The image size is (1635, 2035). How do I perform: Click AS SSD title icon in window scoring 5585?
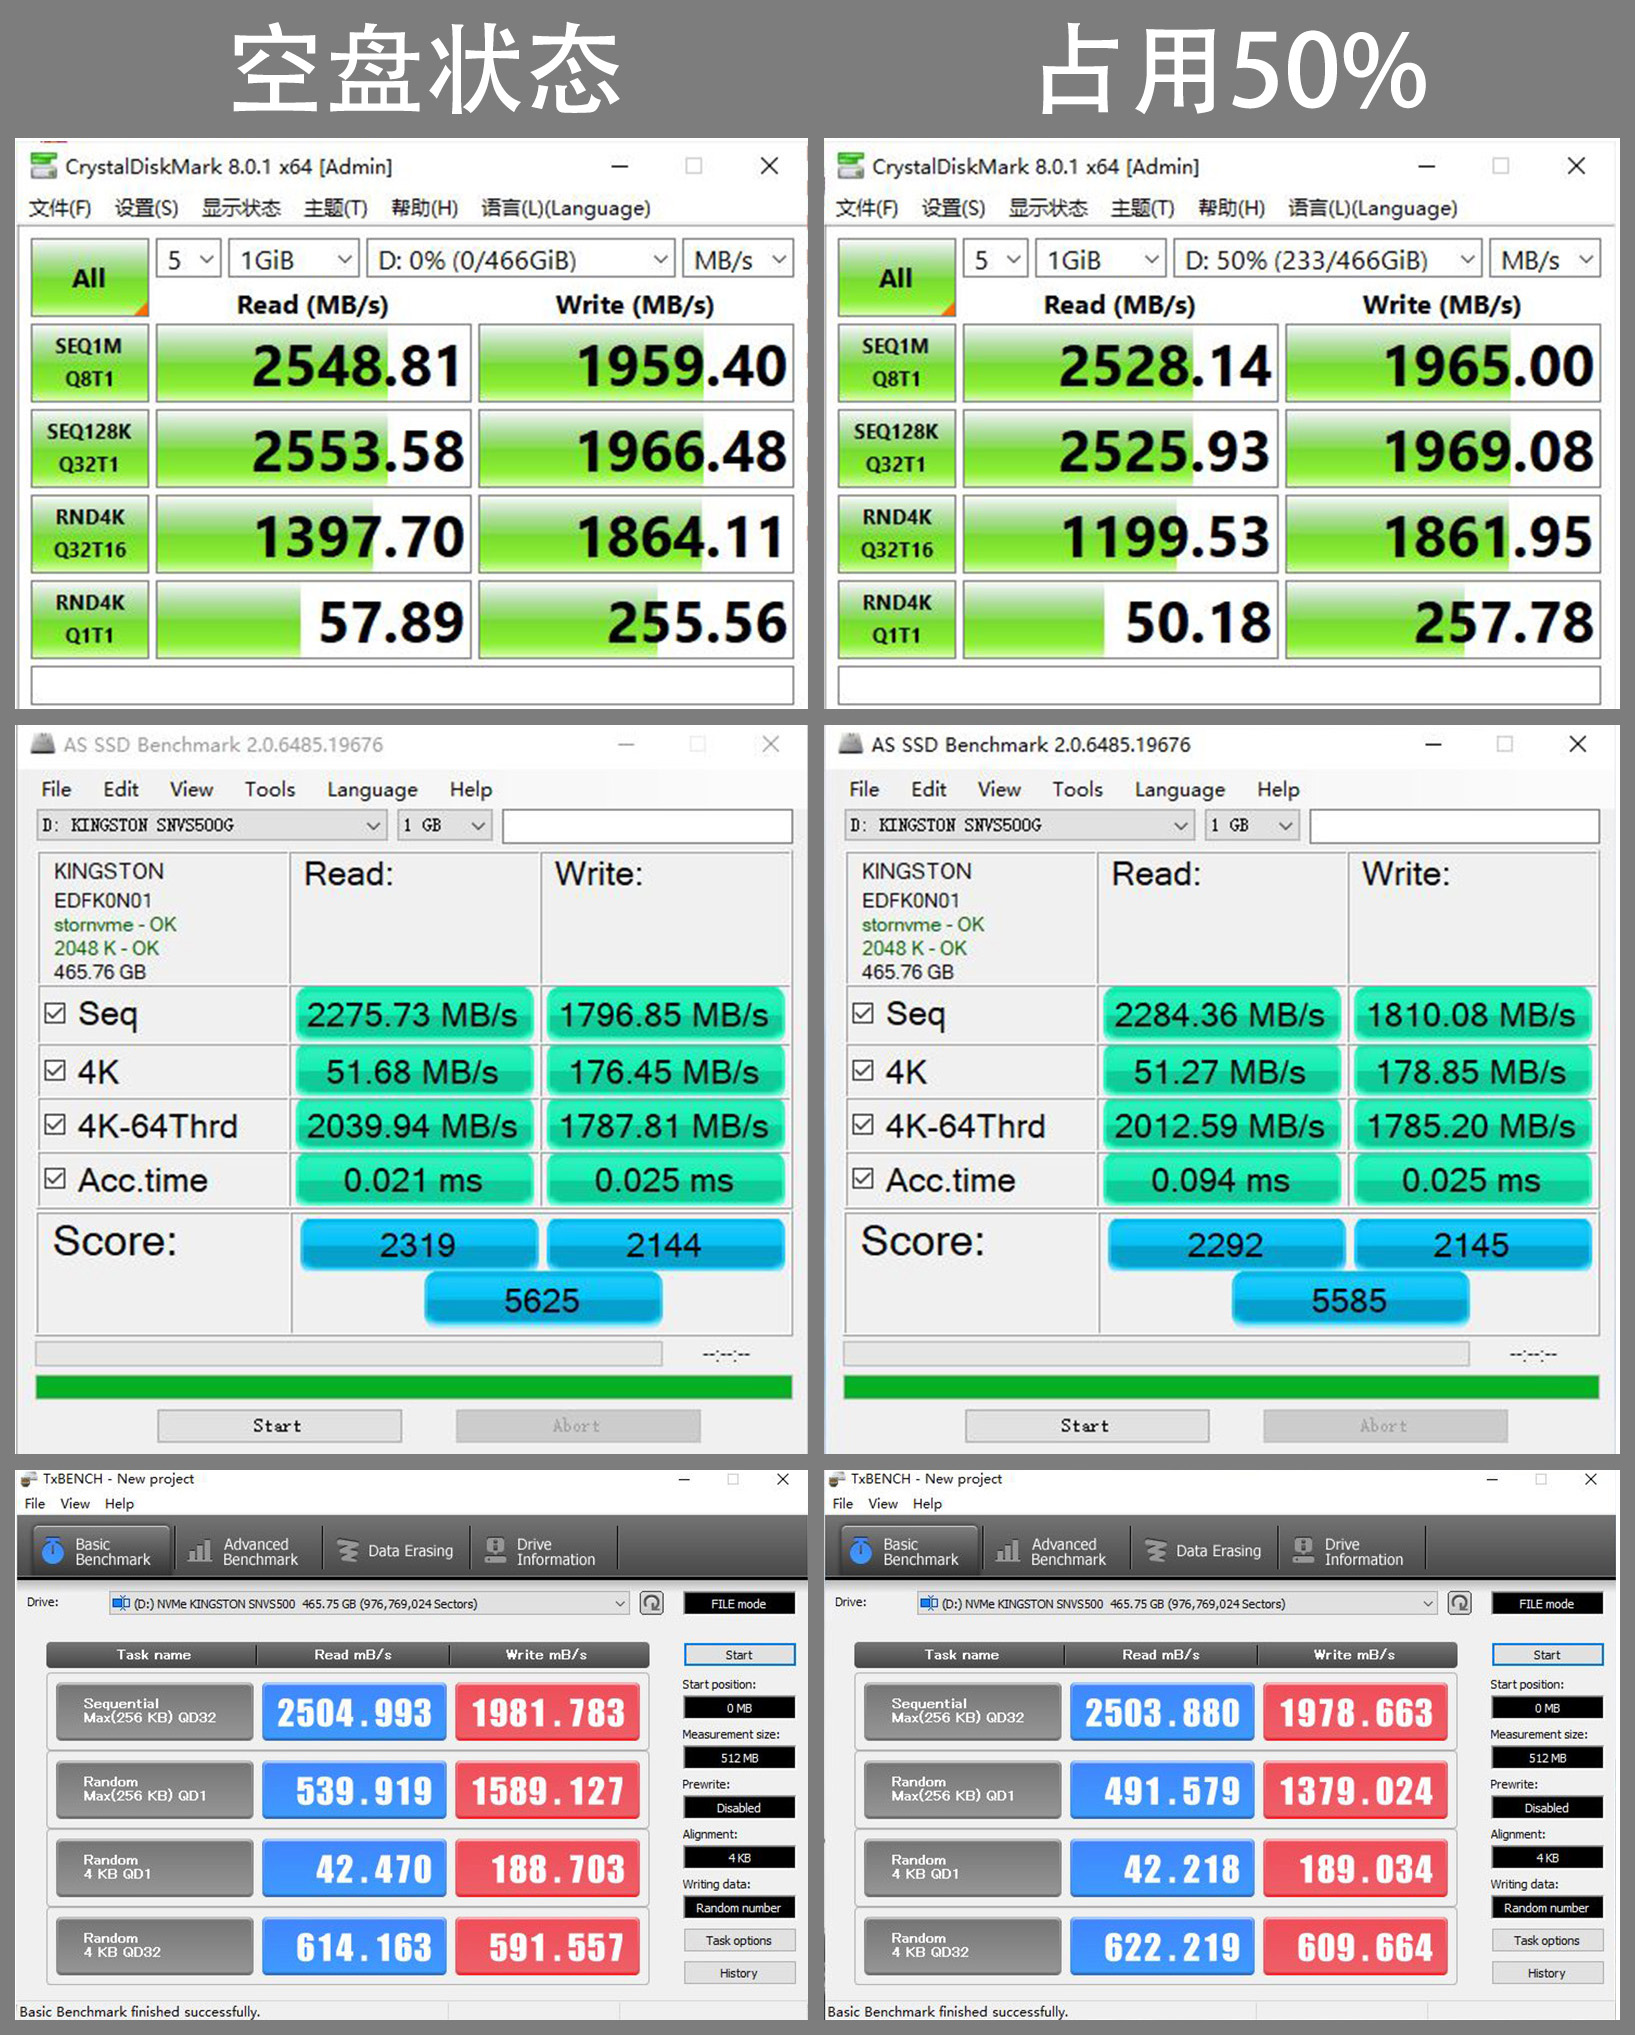click(x=850, y=744)
